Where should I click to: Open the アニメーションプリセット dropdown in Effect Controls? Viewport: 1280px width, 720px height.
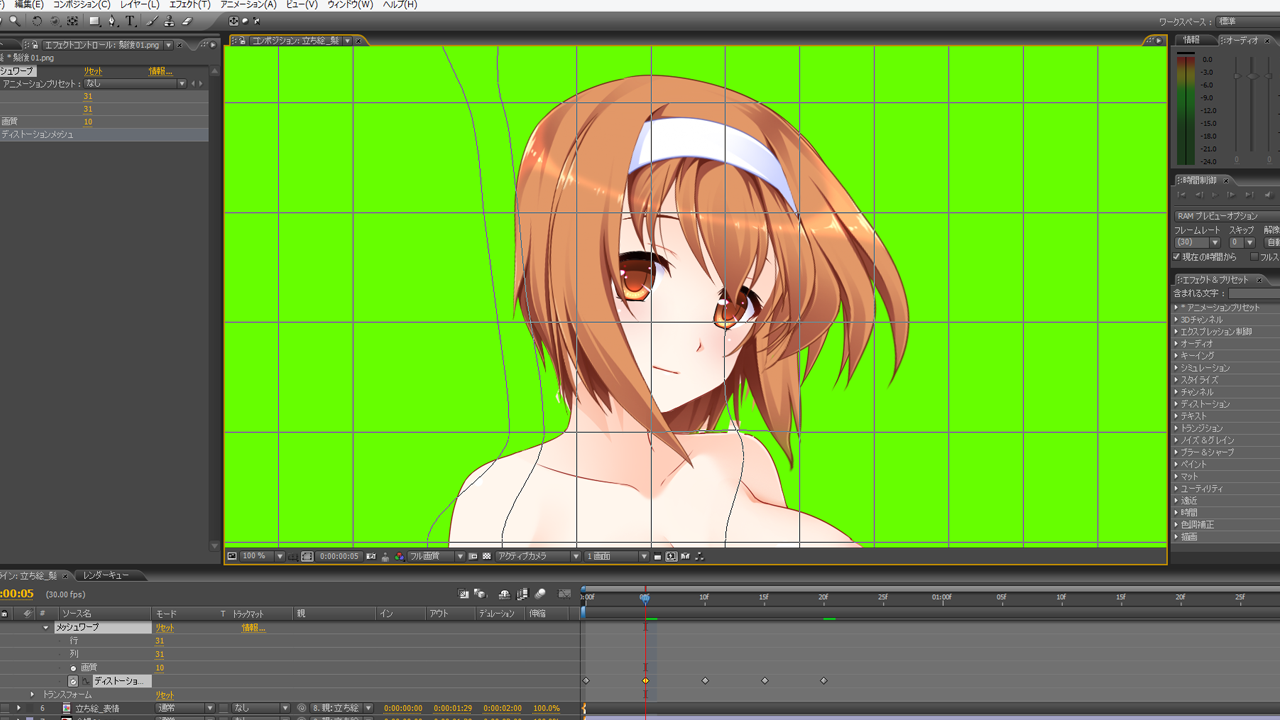pyautogui.click(x=137, y=84)
